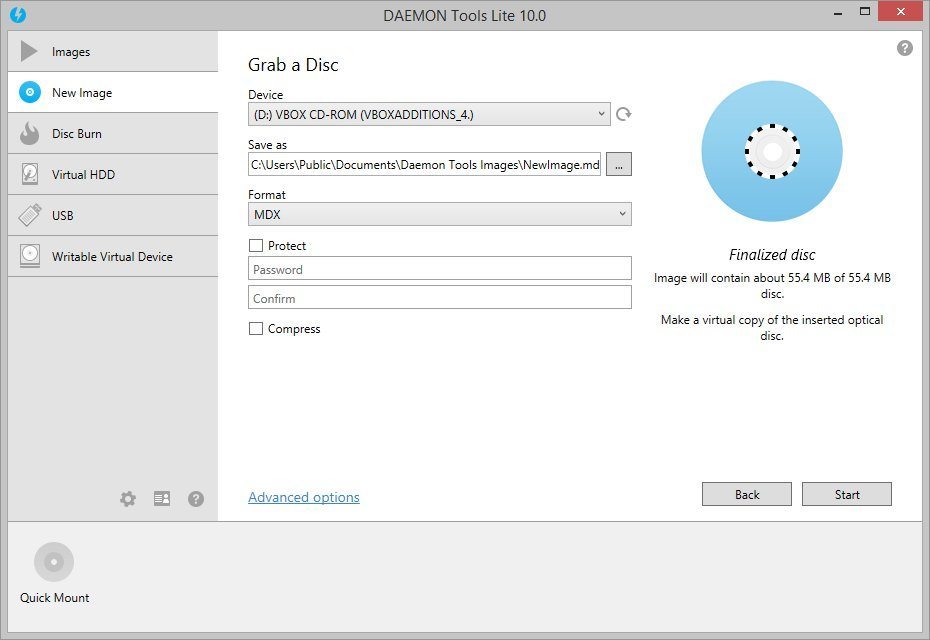Open Advanced options
This screenshot has height=640, width=930.
pyautogui.click(x=303, y=497)
